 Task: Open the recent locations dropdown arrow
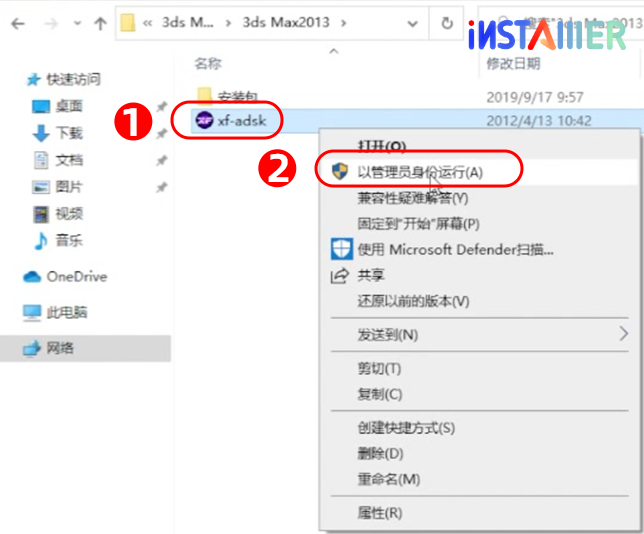[x=77, y=23]
